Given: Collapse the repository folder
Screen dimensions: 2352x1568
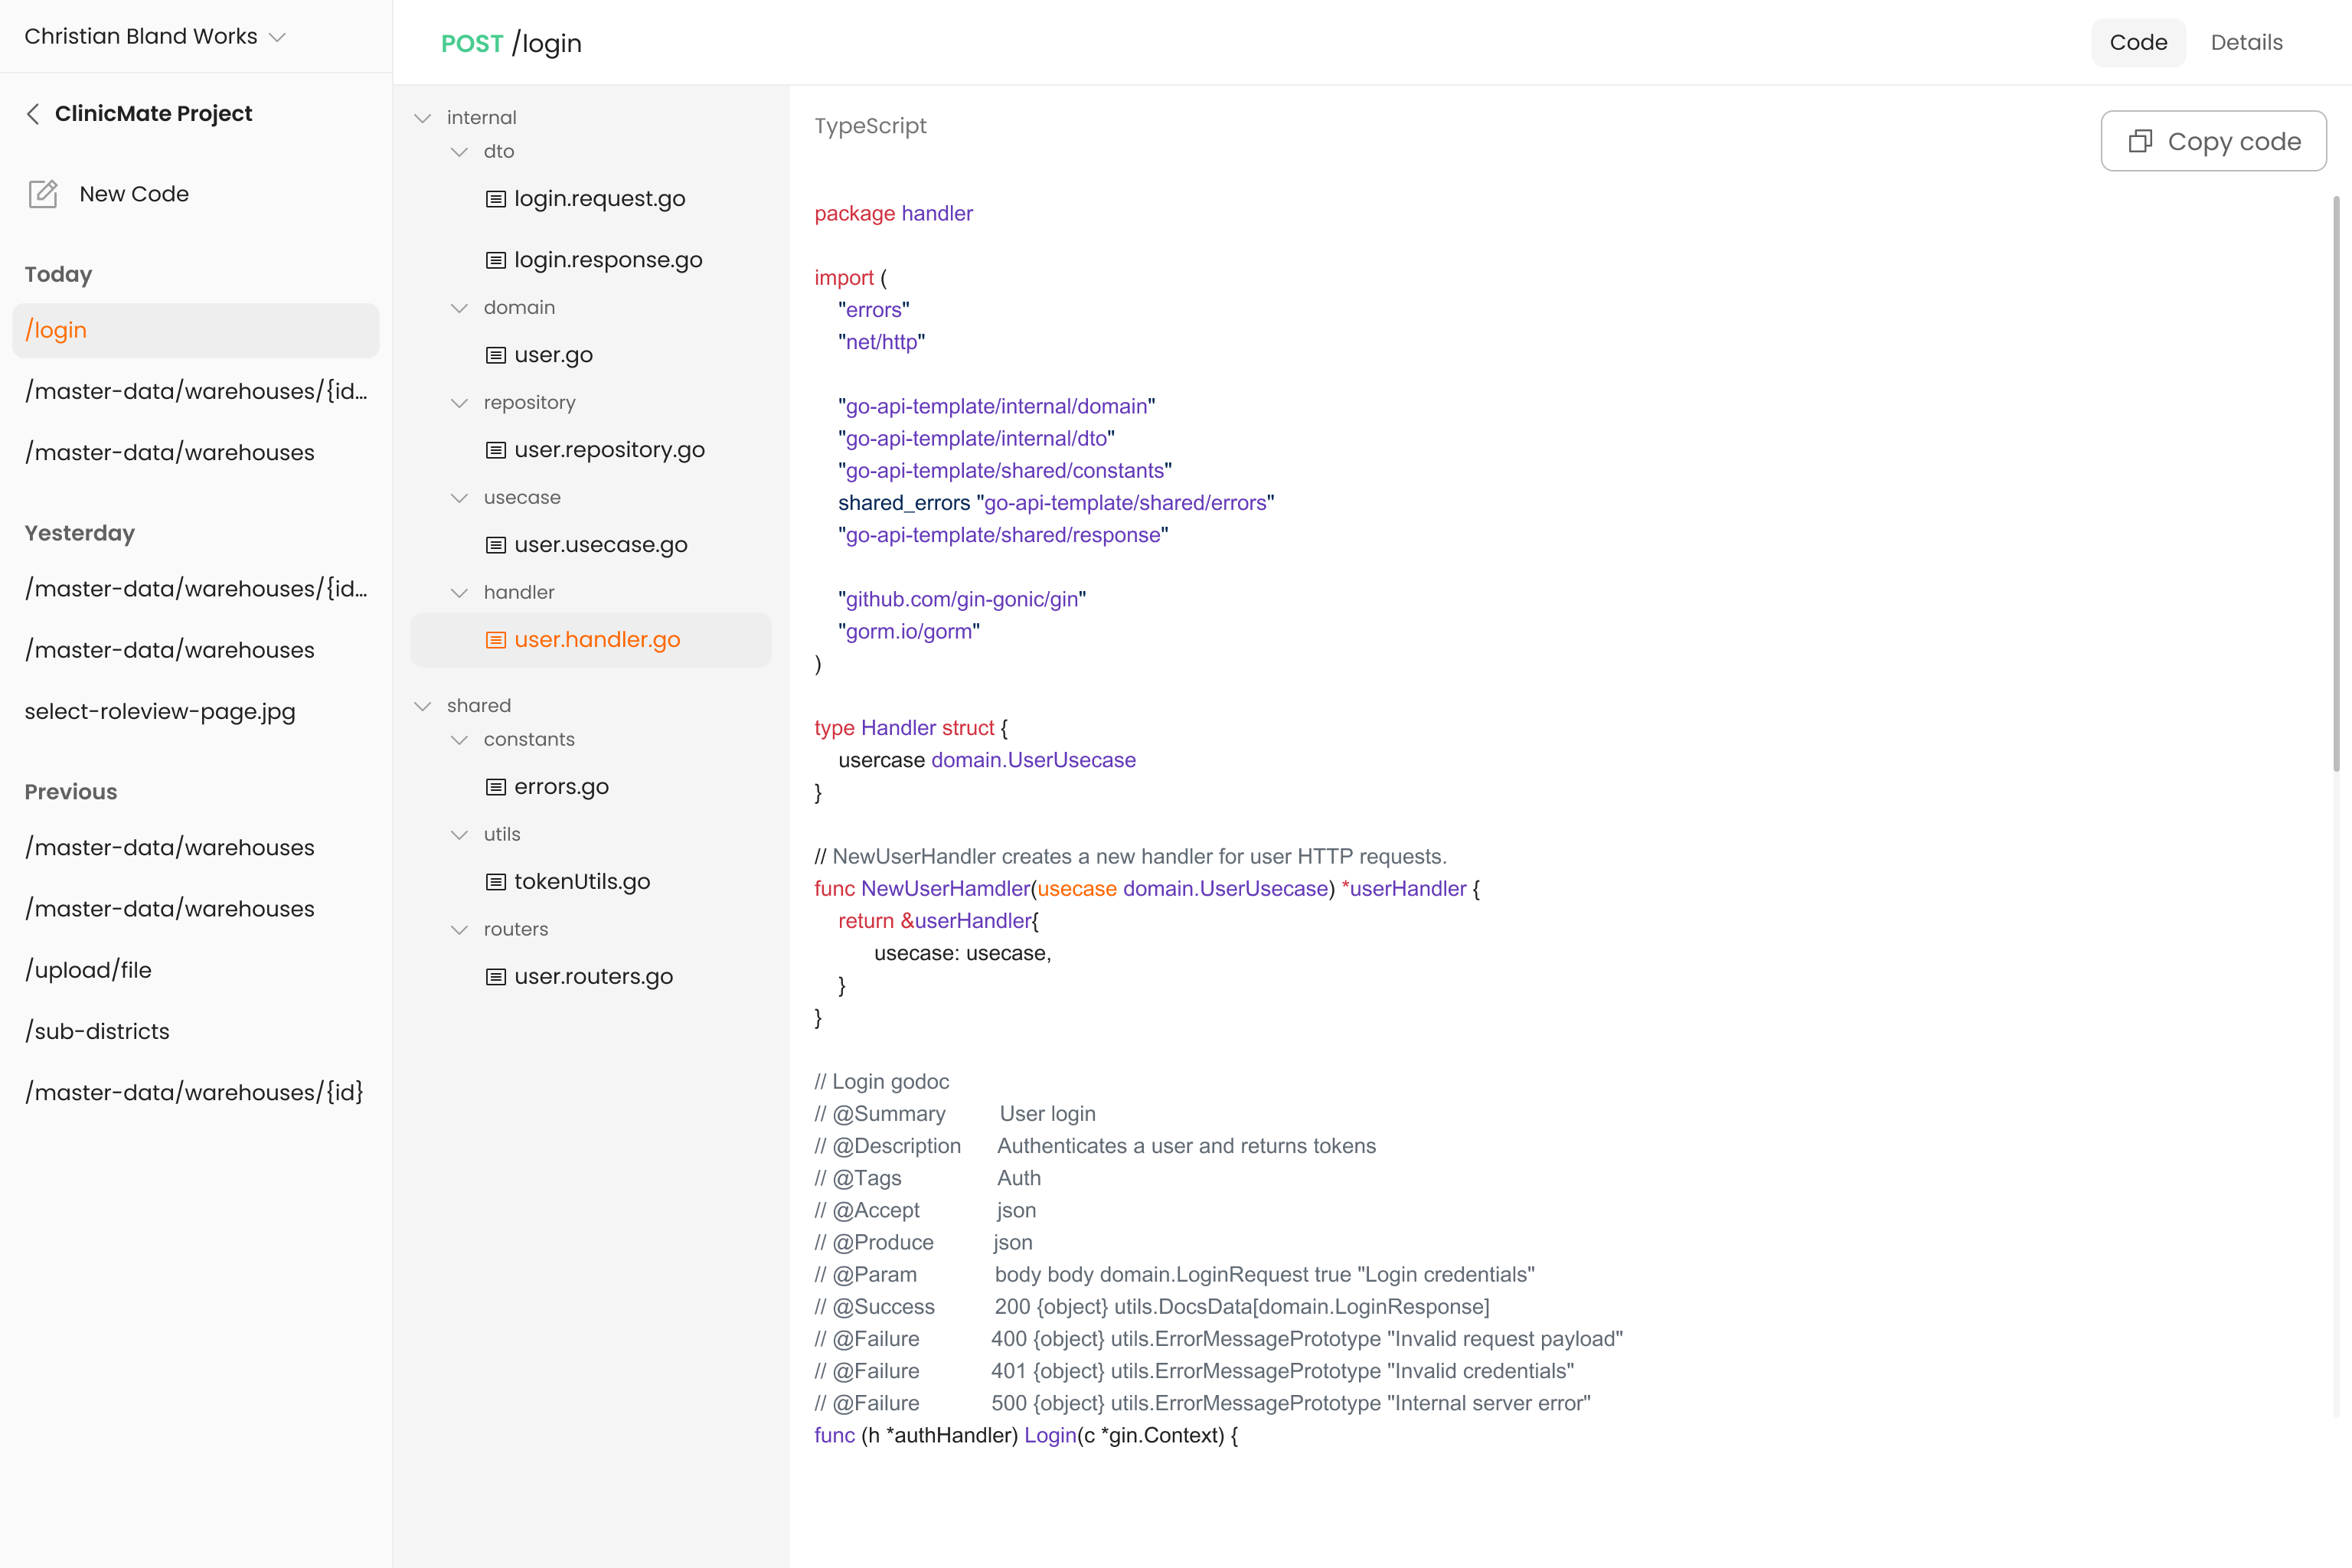Looking at the screenshot, I should tap(459, 403).
